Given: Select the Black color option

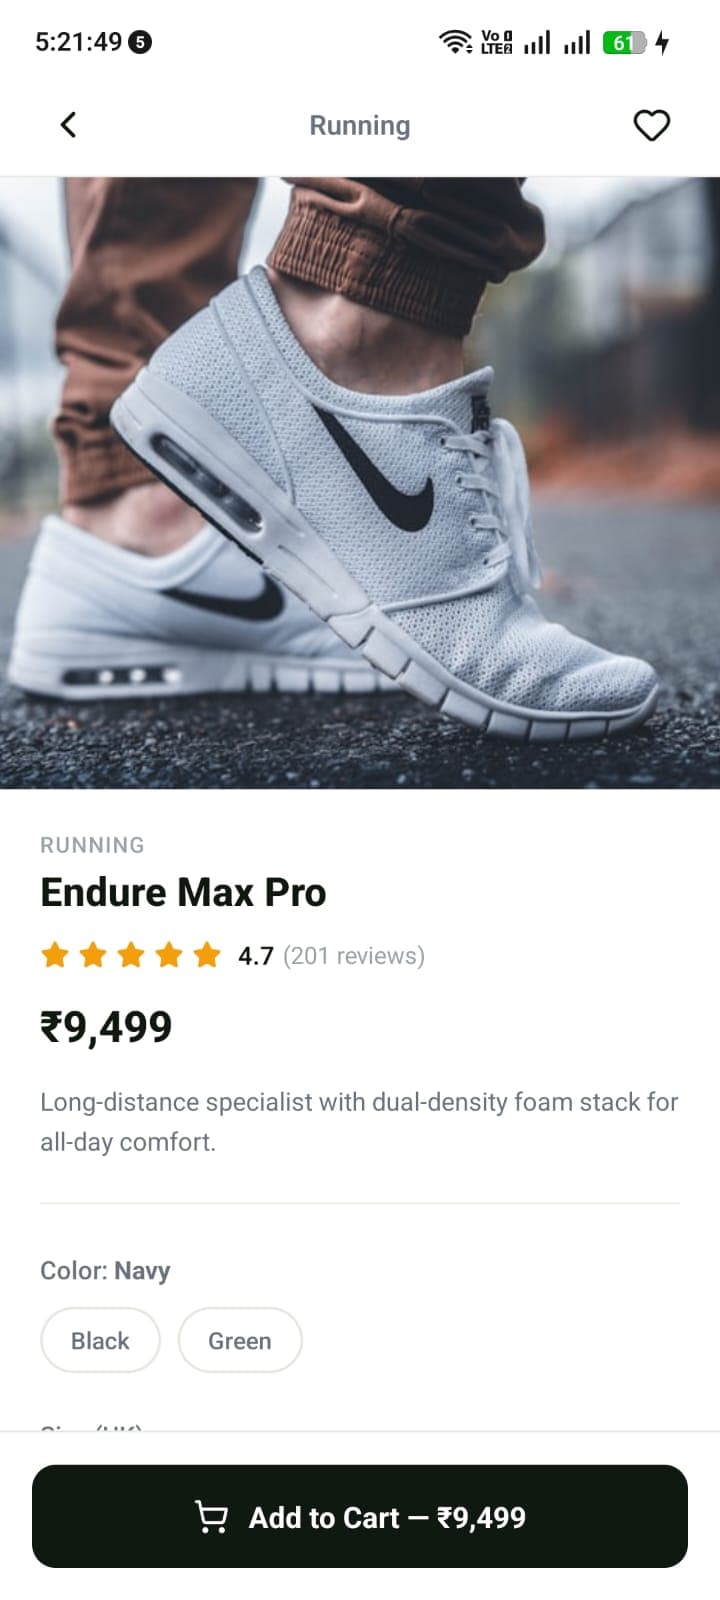Looking at the screenshot, I should (100, 1340).
